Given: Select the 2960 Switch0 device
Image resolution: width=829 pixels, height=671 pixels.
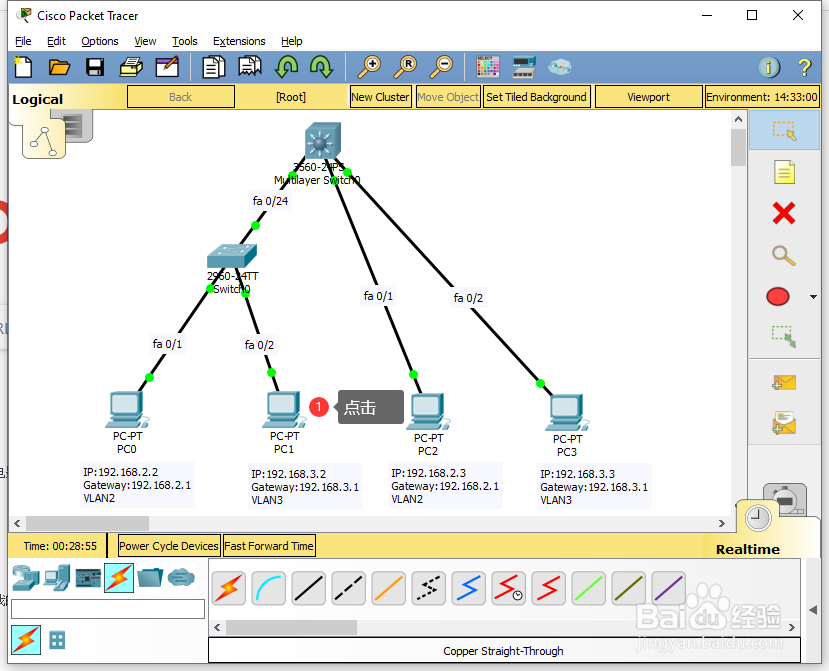Looking at the screenshot, I should (232, 255).
